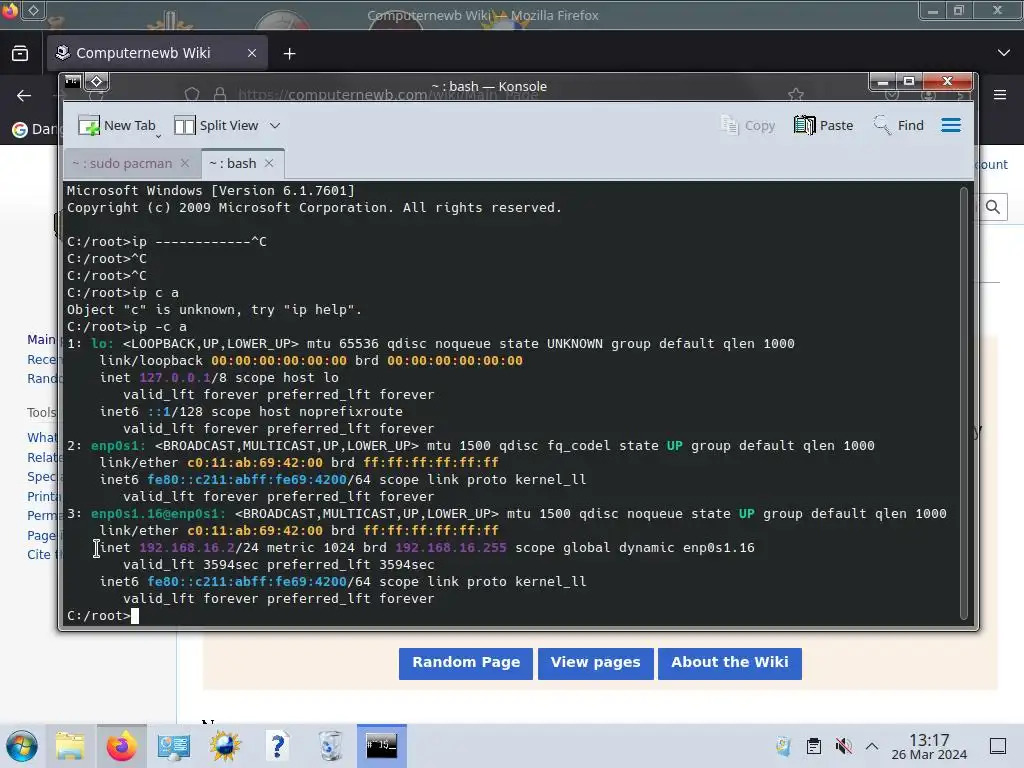Image resolution: width=1024 pixels, height=768 pixels.
Task: Click the tray notification icon left of clipboard
Action: tap(783, 746)
